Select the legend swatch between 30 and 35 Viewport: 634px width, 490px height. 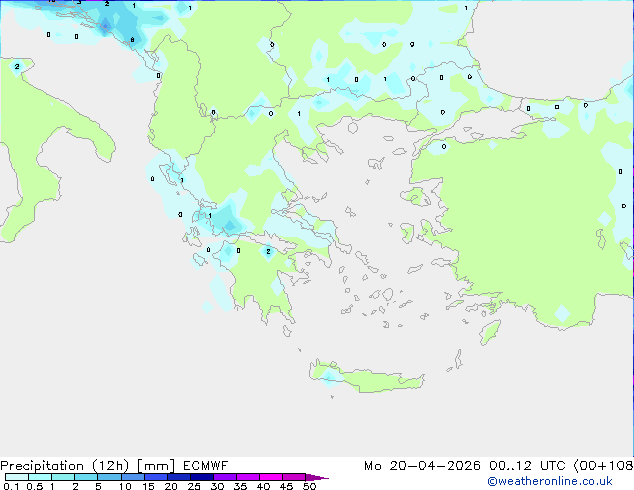click(225, 477)
